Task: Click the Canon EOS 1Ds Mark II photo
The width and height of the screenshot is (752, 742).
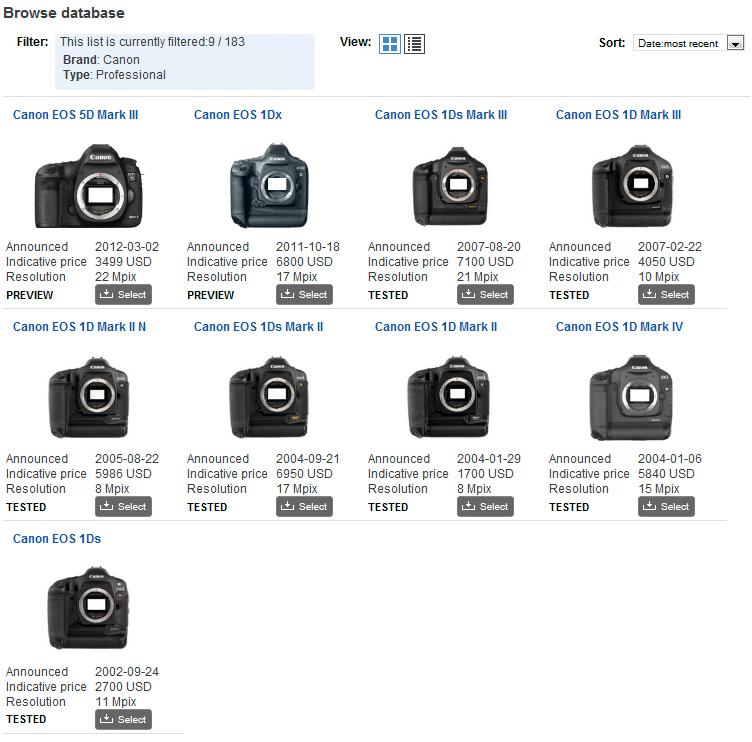Action: click(x=269, y=397)
